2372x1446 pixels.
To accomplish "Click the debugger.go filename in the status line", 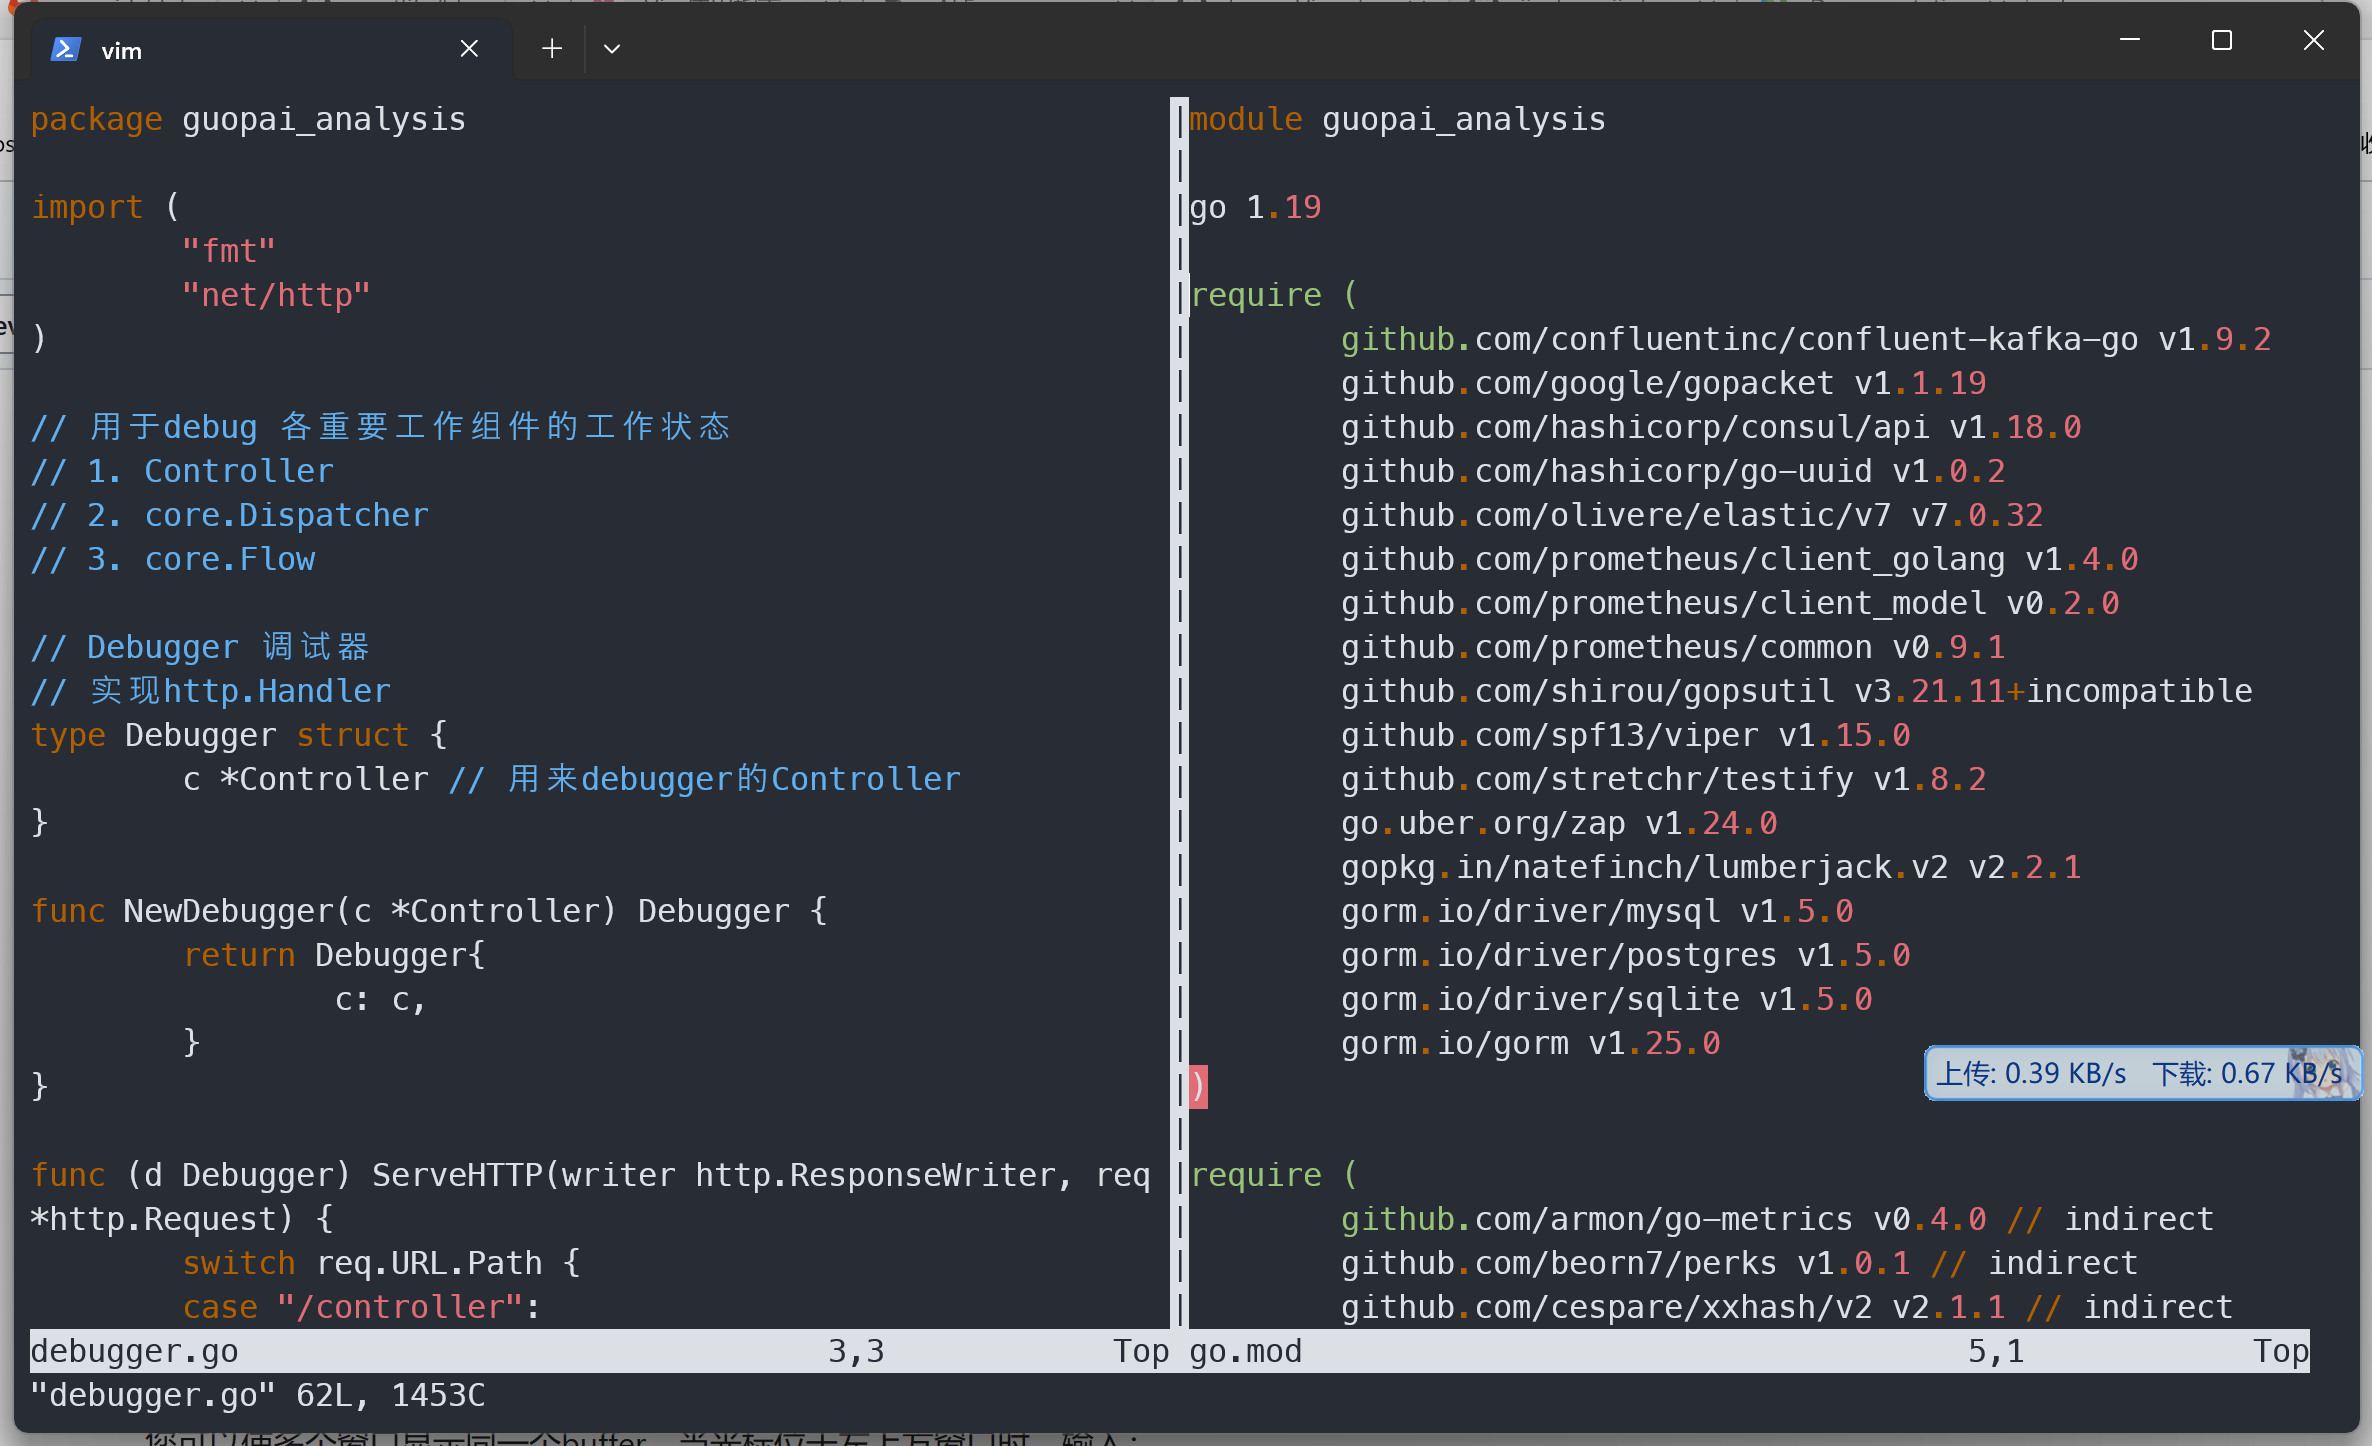I will click(x=134, y=1350).
